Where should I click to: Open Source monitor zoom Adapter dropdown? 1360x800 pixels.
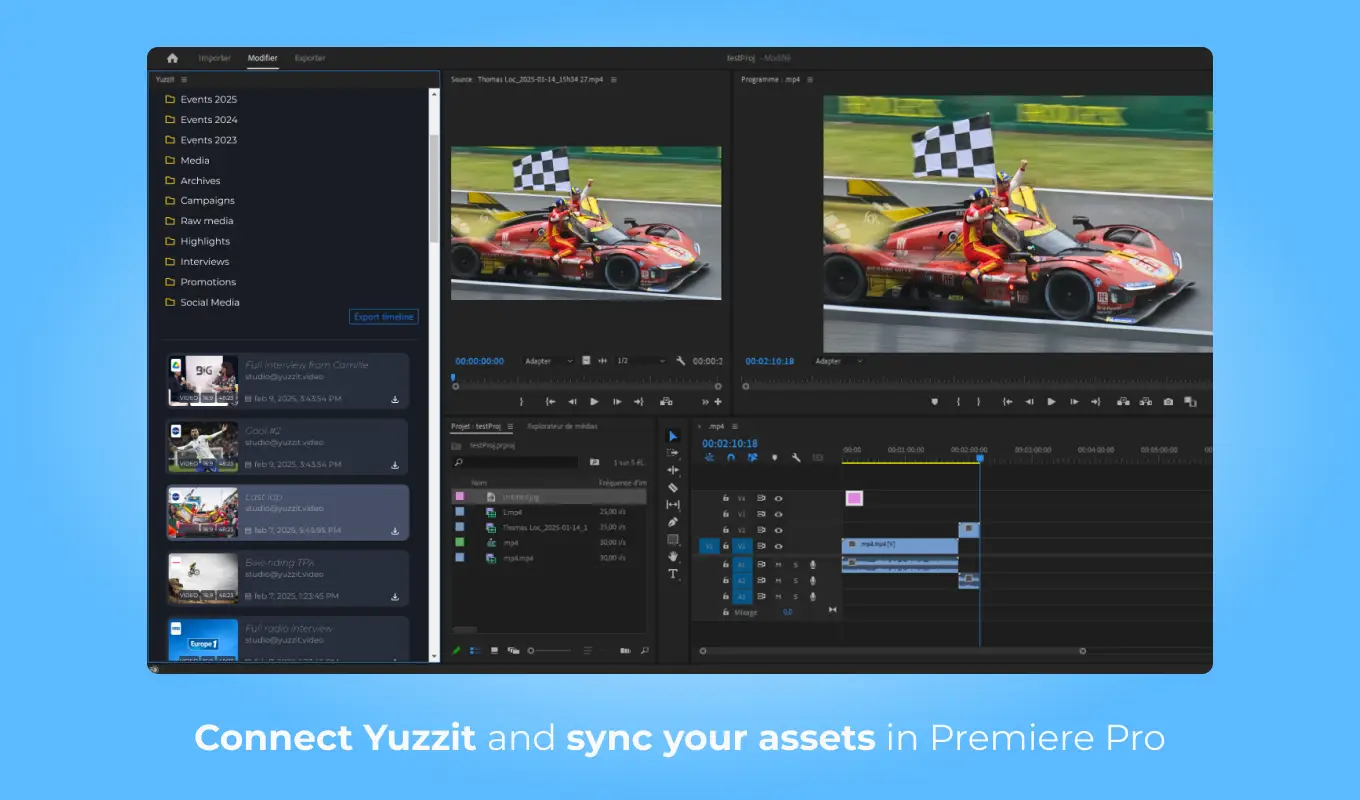[x=549, y=361]
